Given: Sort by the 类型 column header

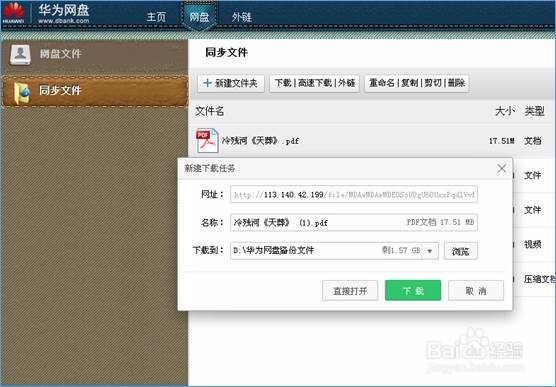Looking at the screenshot, I should pyautogui.click(x=534, y=111).
